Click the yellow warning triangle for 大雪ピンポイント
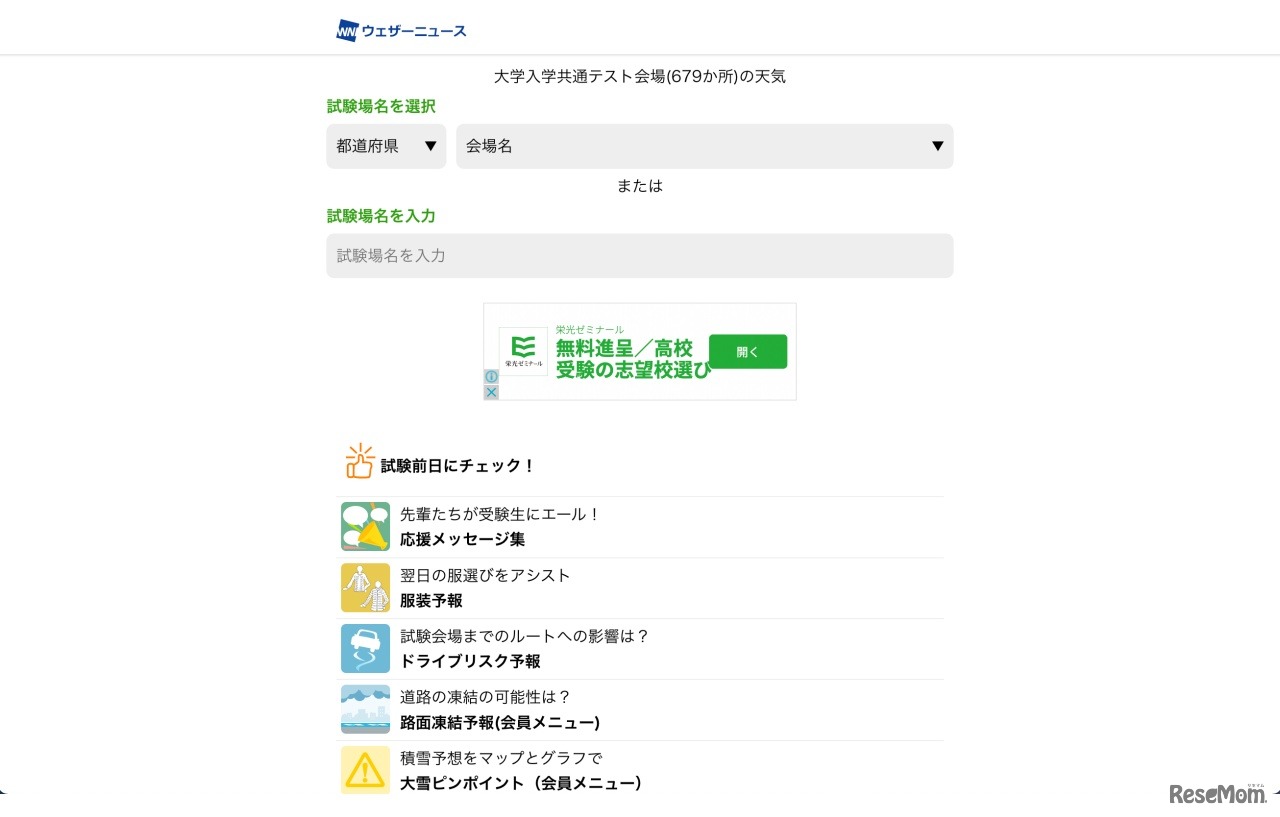Image resolution: width=1280 pixels, height=817 pixels. tap(365, 770)
